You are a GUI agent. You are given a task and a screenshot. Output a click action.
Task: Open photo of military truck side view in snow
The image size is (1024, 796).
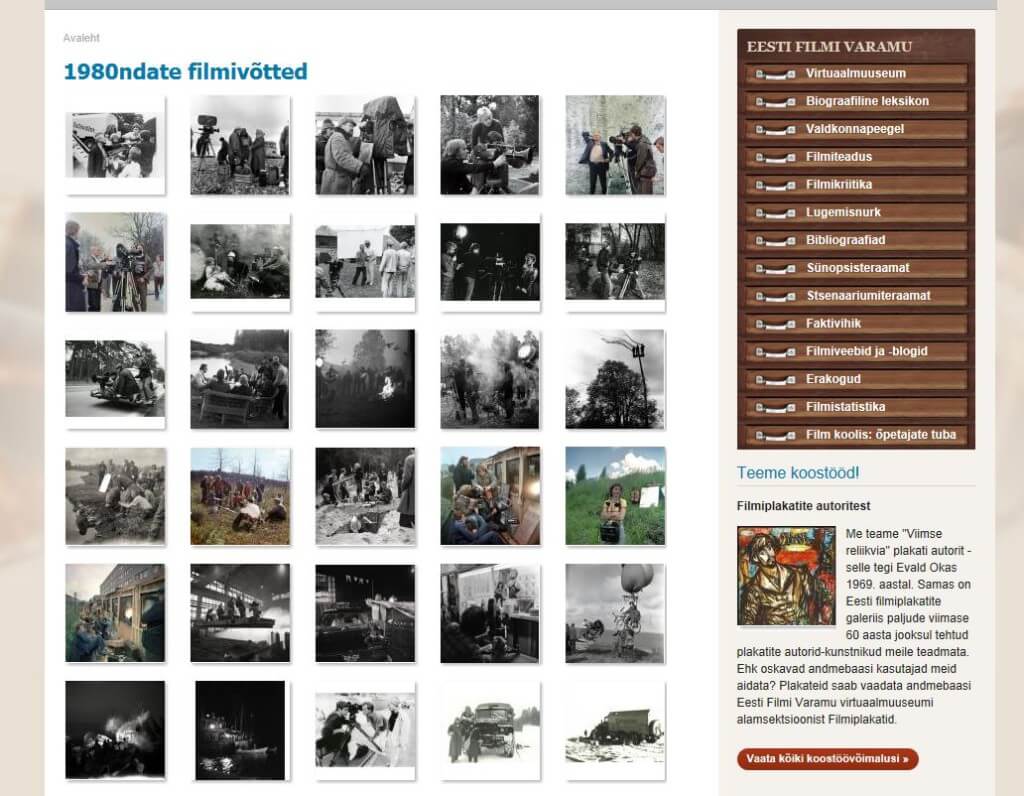point(615,730)
